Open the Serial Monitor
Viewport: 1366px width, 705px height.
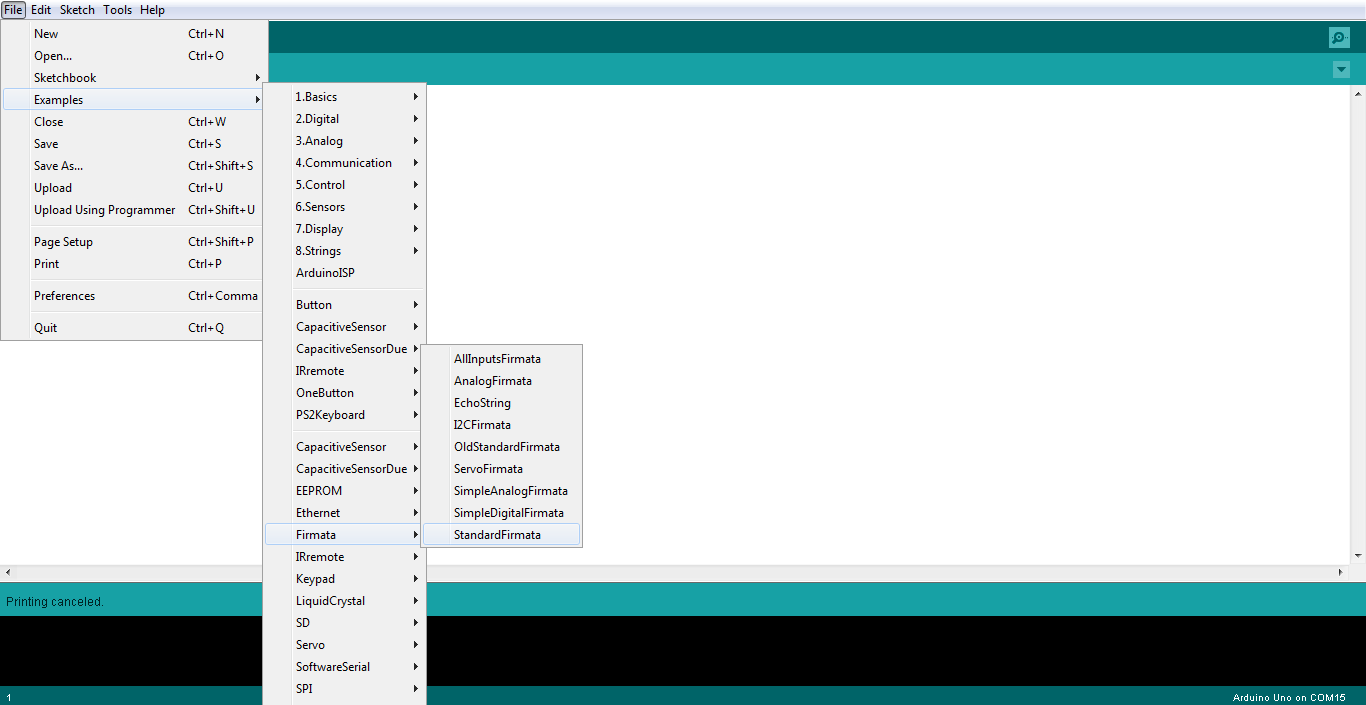pos(1339,37)
